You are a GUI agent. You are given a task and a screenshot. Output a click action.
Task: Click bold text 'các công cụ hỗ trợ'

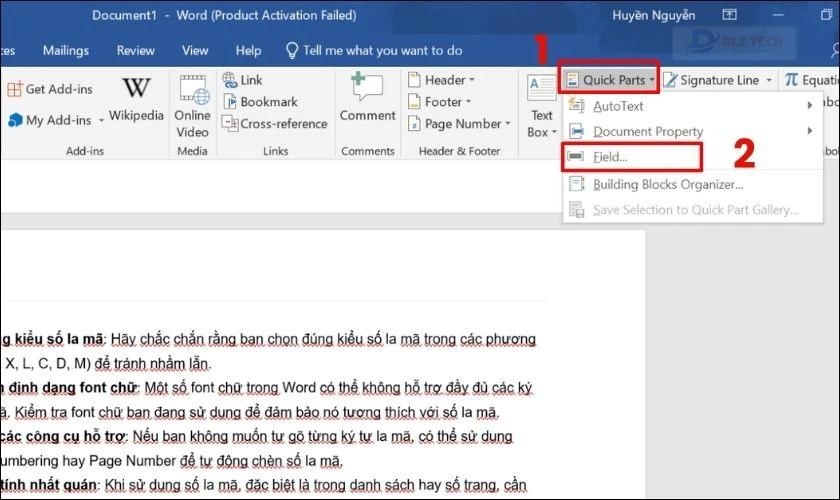coord(63,436)
